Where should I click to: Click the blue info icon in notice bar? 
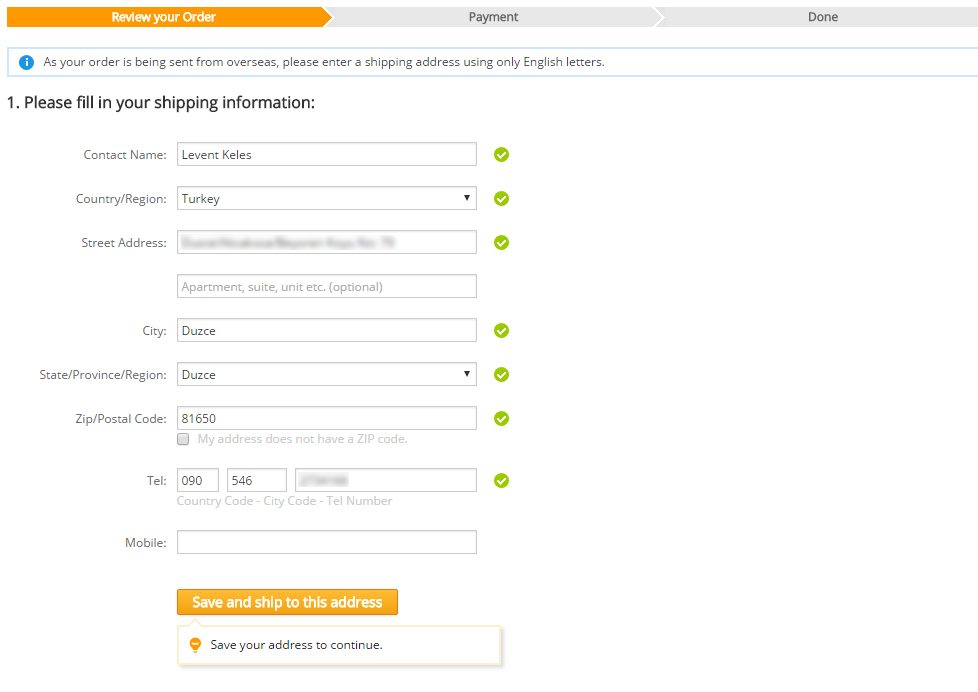point(26,62)
